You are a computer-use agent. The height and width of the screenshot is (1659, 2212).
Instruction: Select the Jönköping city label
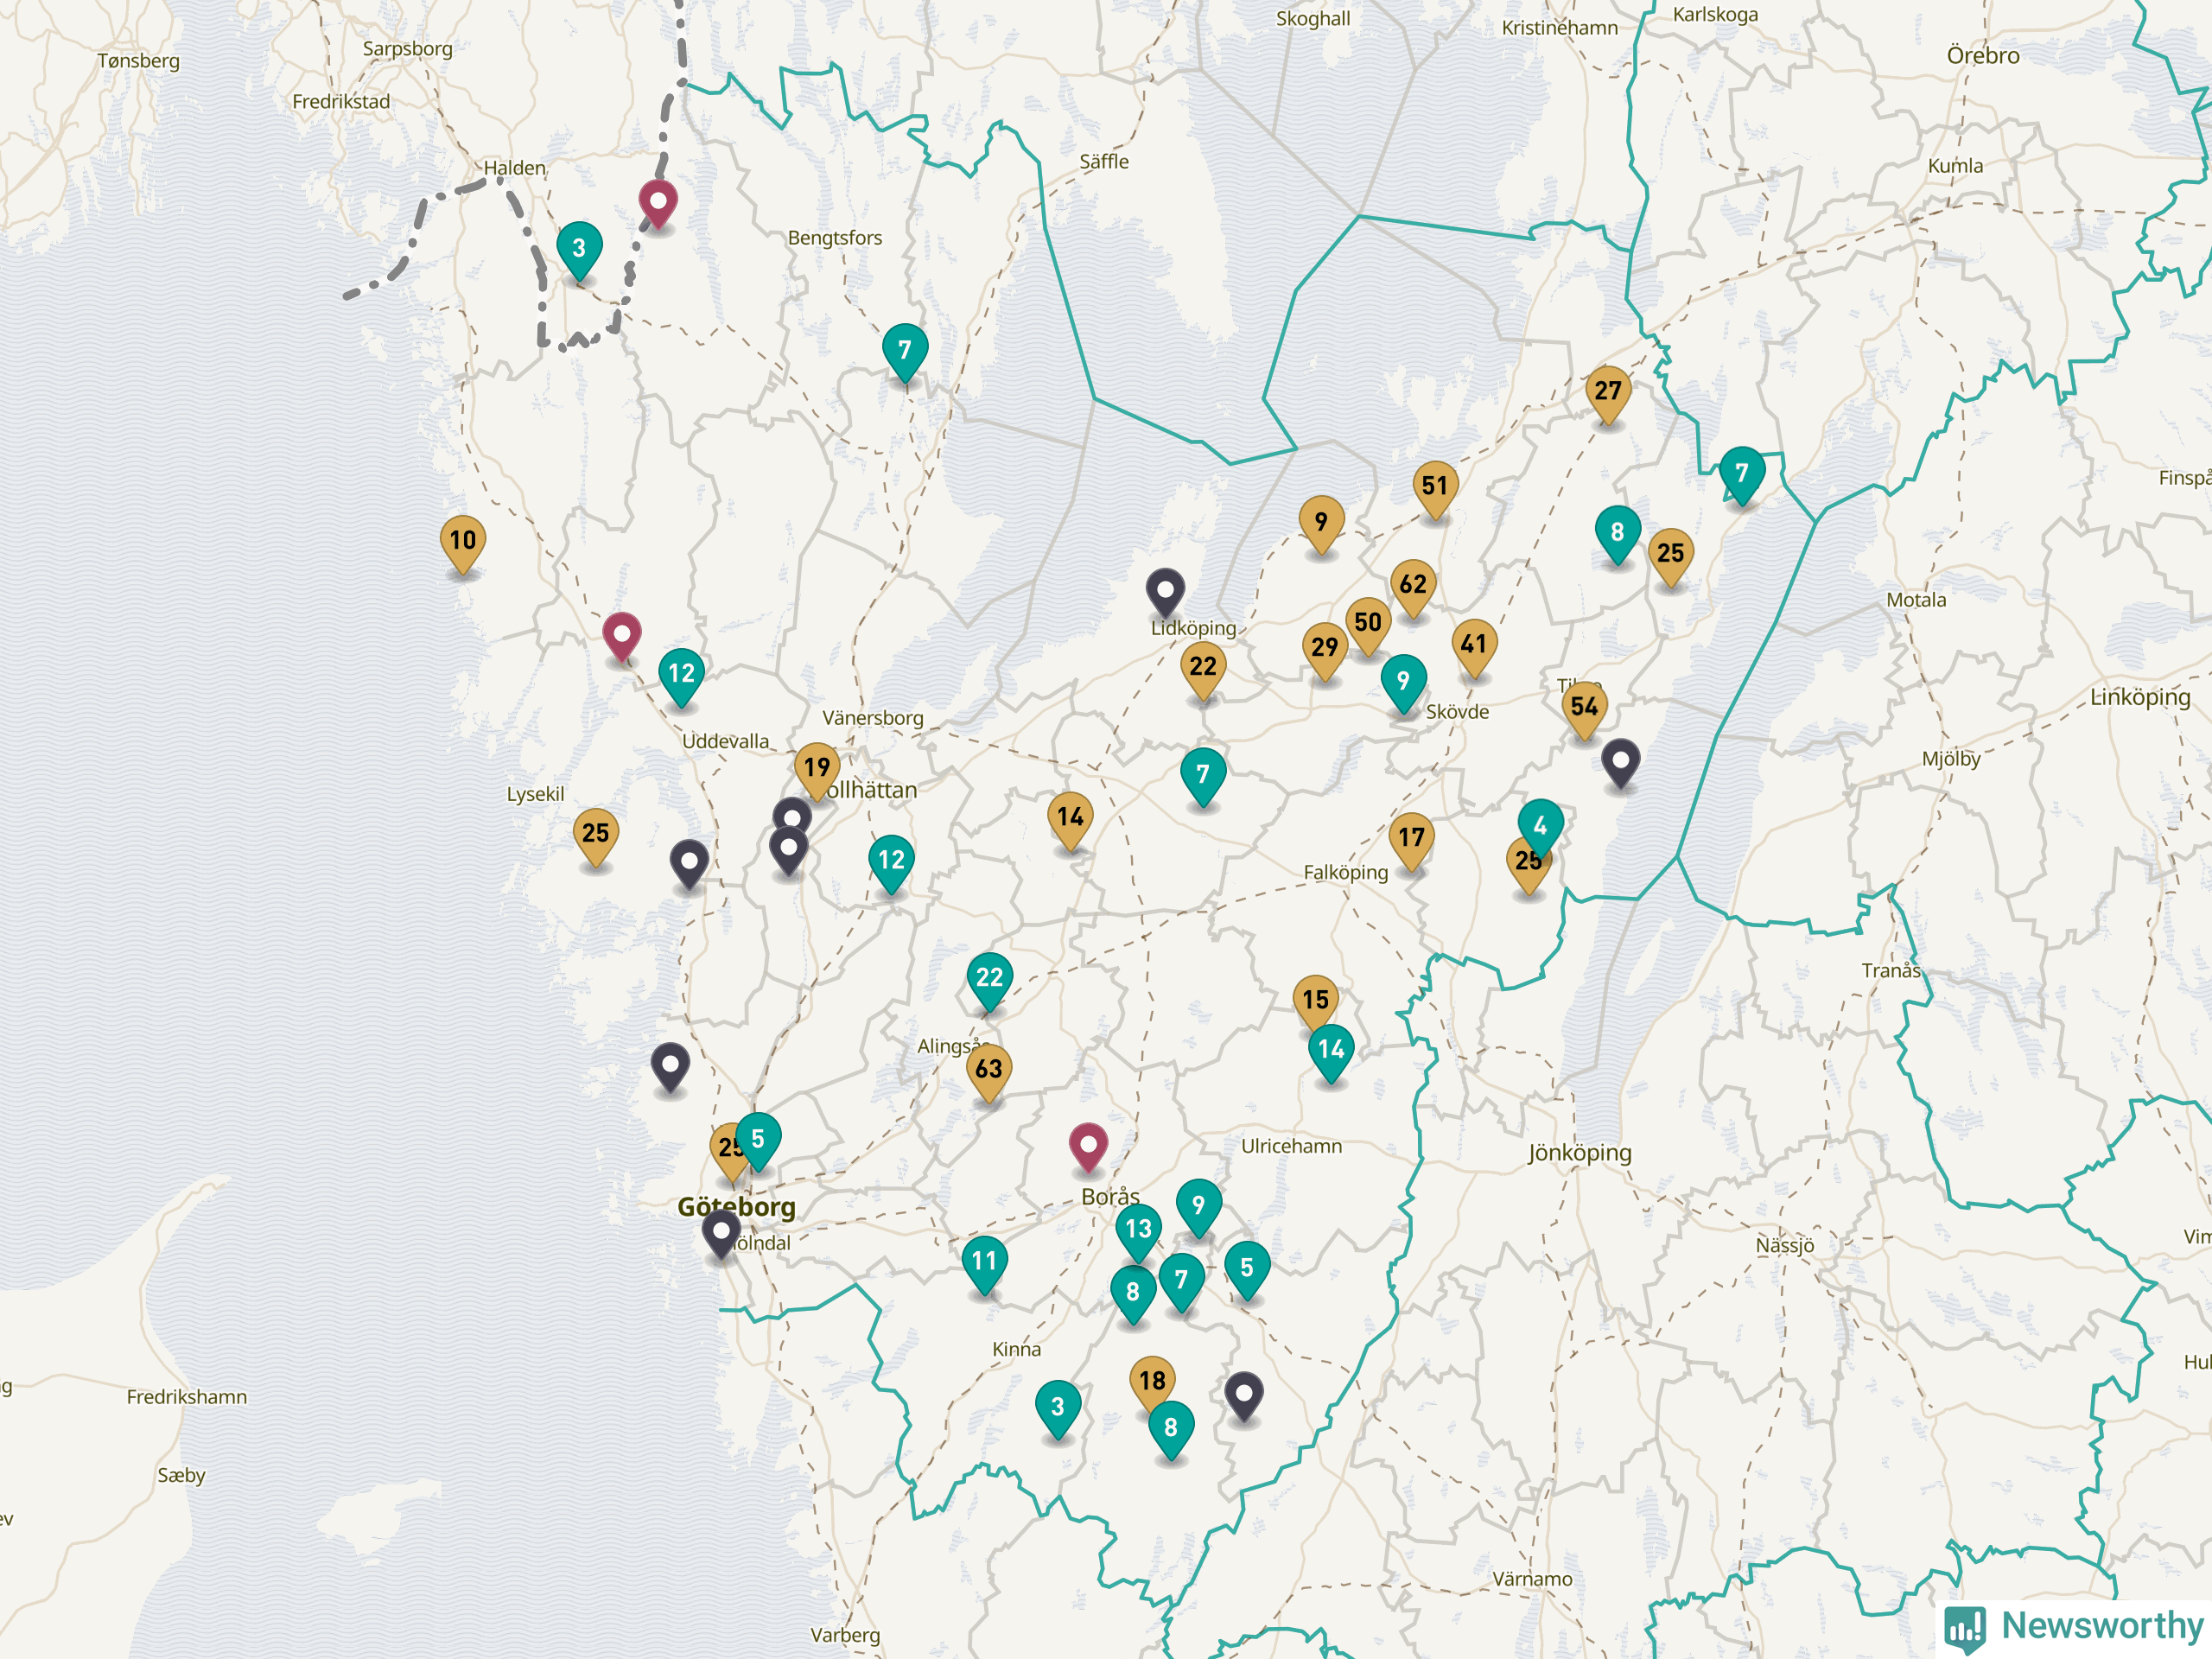(x=1579, y=1153)
